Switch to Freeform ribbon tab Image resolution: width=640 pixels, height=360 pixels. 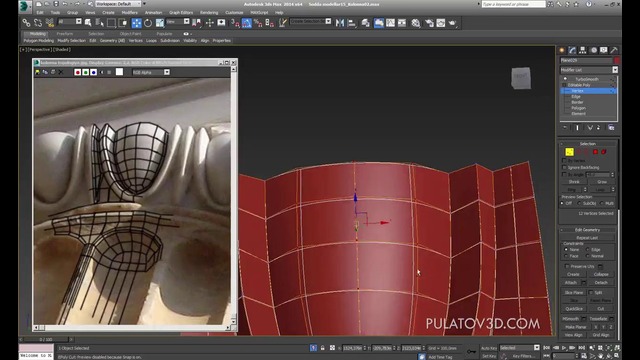point(64,34)
